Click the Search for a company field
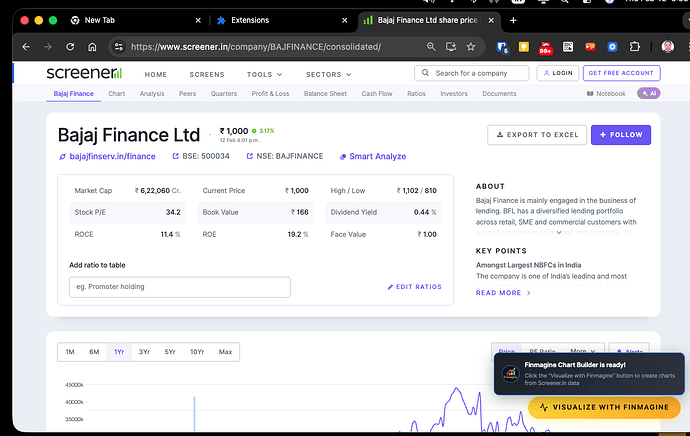The height and width of the screenshot is (436, 690). (x=471, y=73)
